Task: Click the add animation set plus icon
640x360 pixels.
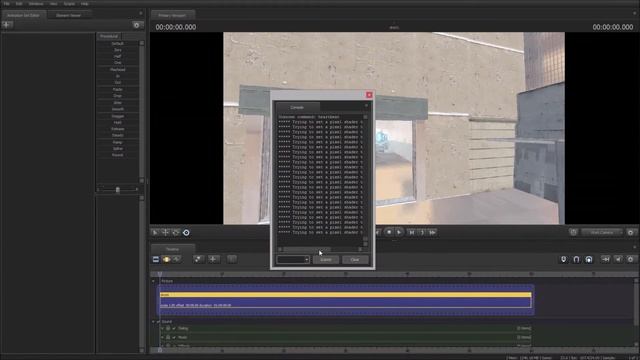Action: point(7,25)
